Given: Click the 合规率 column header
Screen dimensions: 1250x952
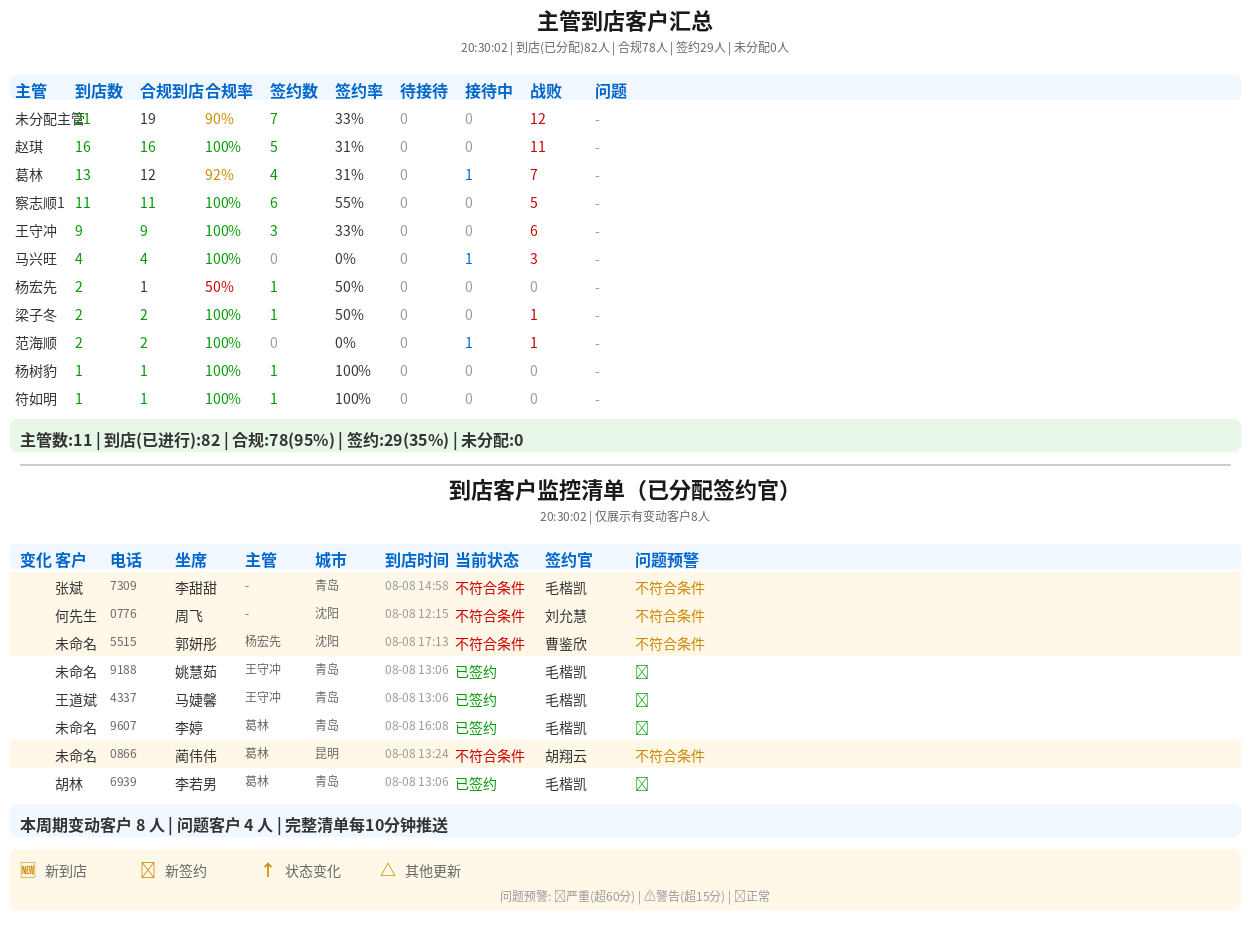Looking at the screenshot, I should [229, 91].
